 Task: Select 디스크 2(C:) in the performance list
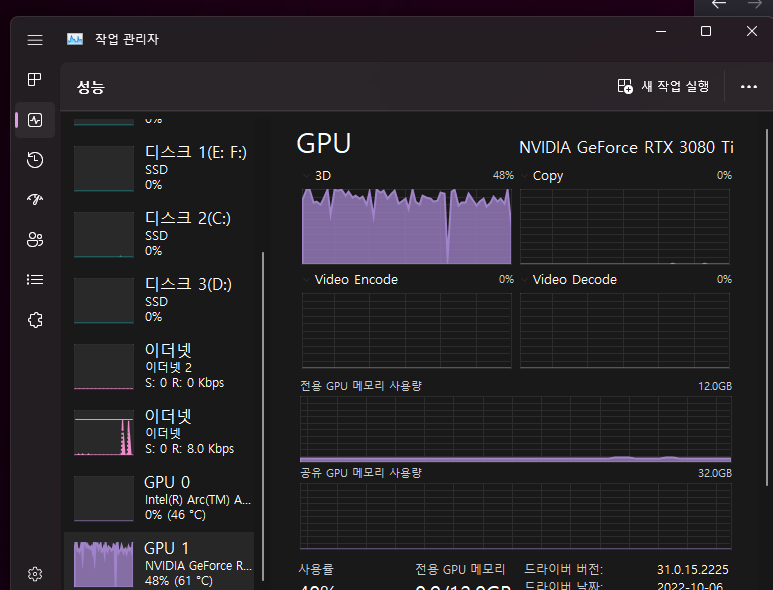pos(160,234)
